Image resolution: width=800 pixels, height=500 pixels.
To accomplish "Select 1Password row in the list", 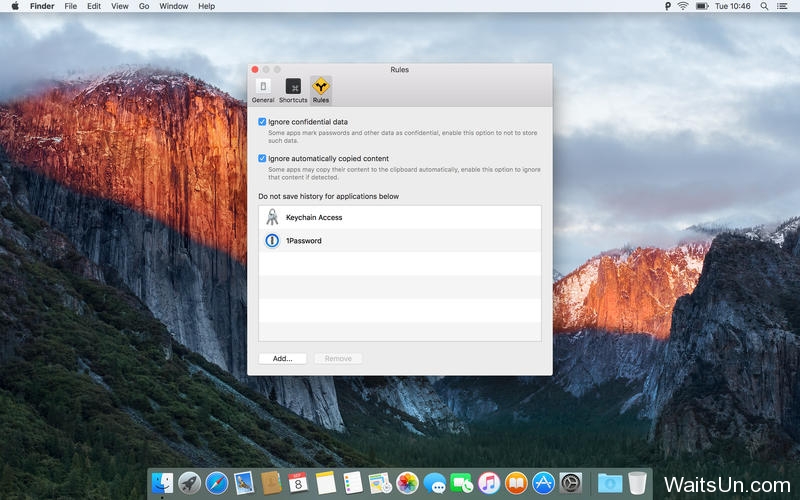I will tap(399, 241).
